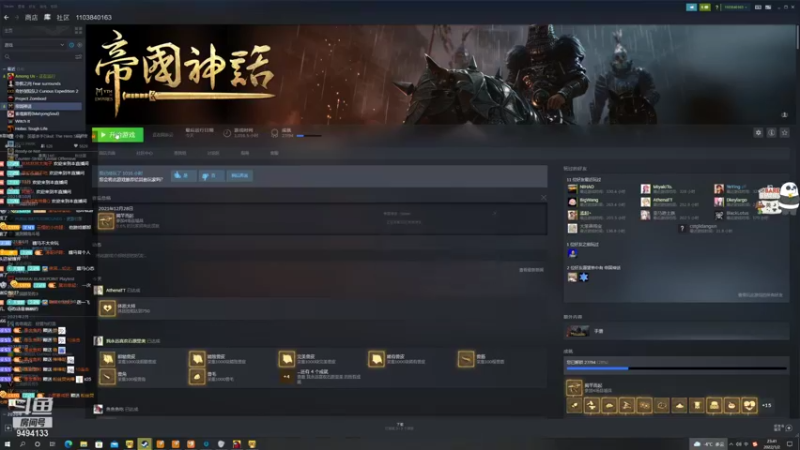Open +4 more achievements tile in feed

[x=286, y=377]
